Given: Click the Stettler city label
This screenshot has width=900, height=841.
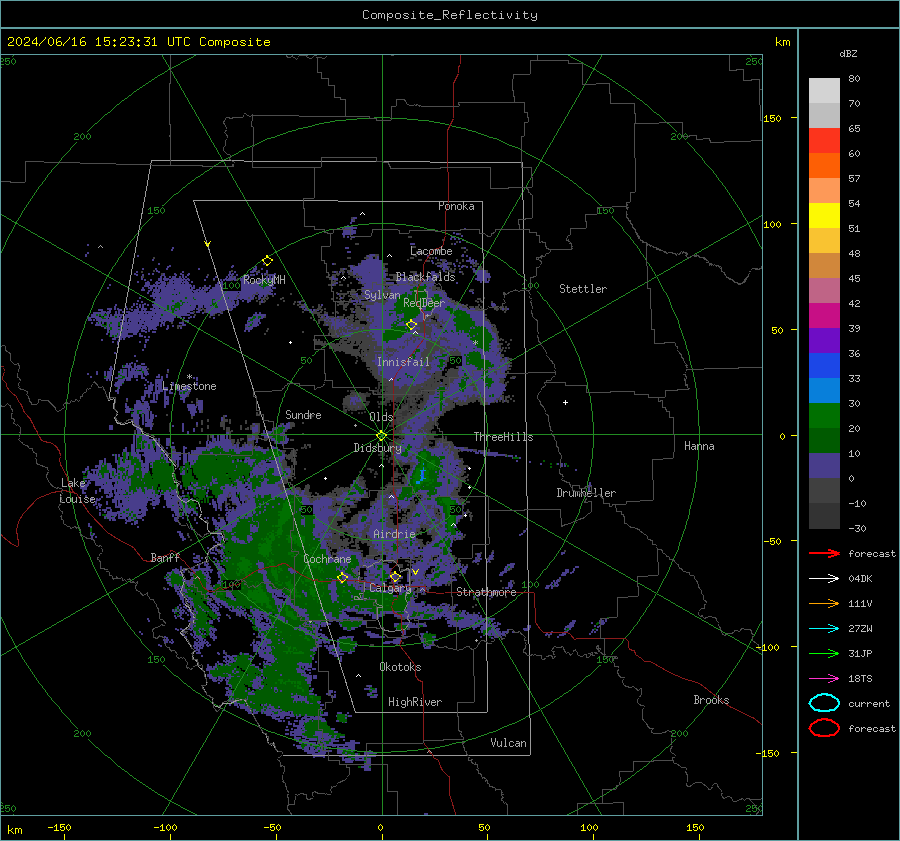Looking at the screenshot, I should pyautogui.click(x=583, y=289).
